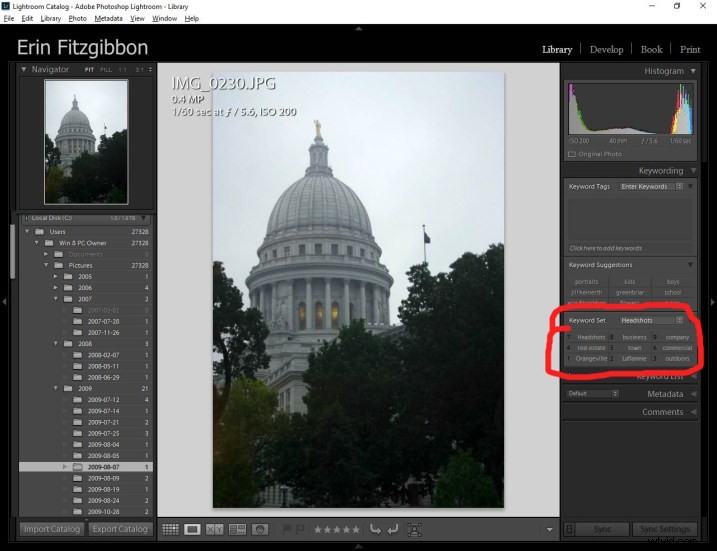
Task: Set Navigator zoom to FIT
Action: point(89,70)
